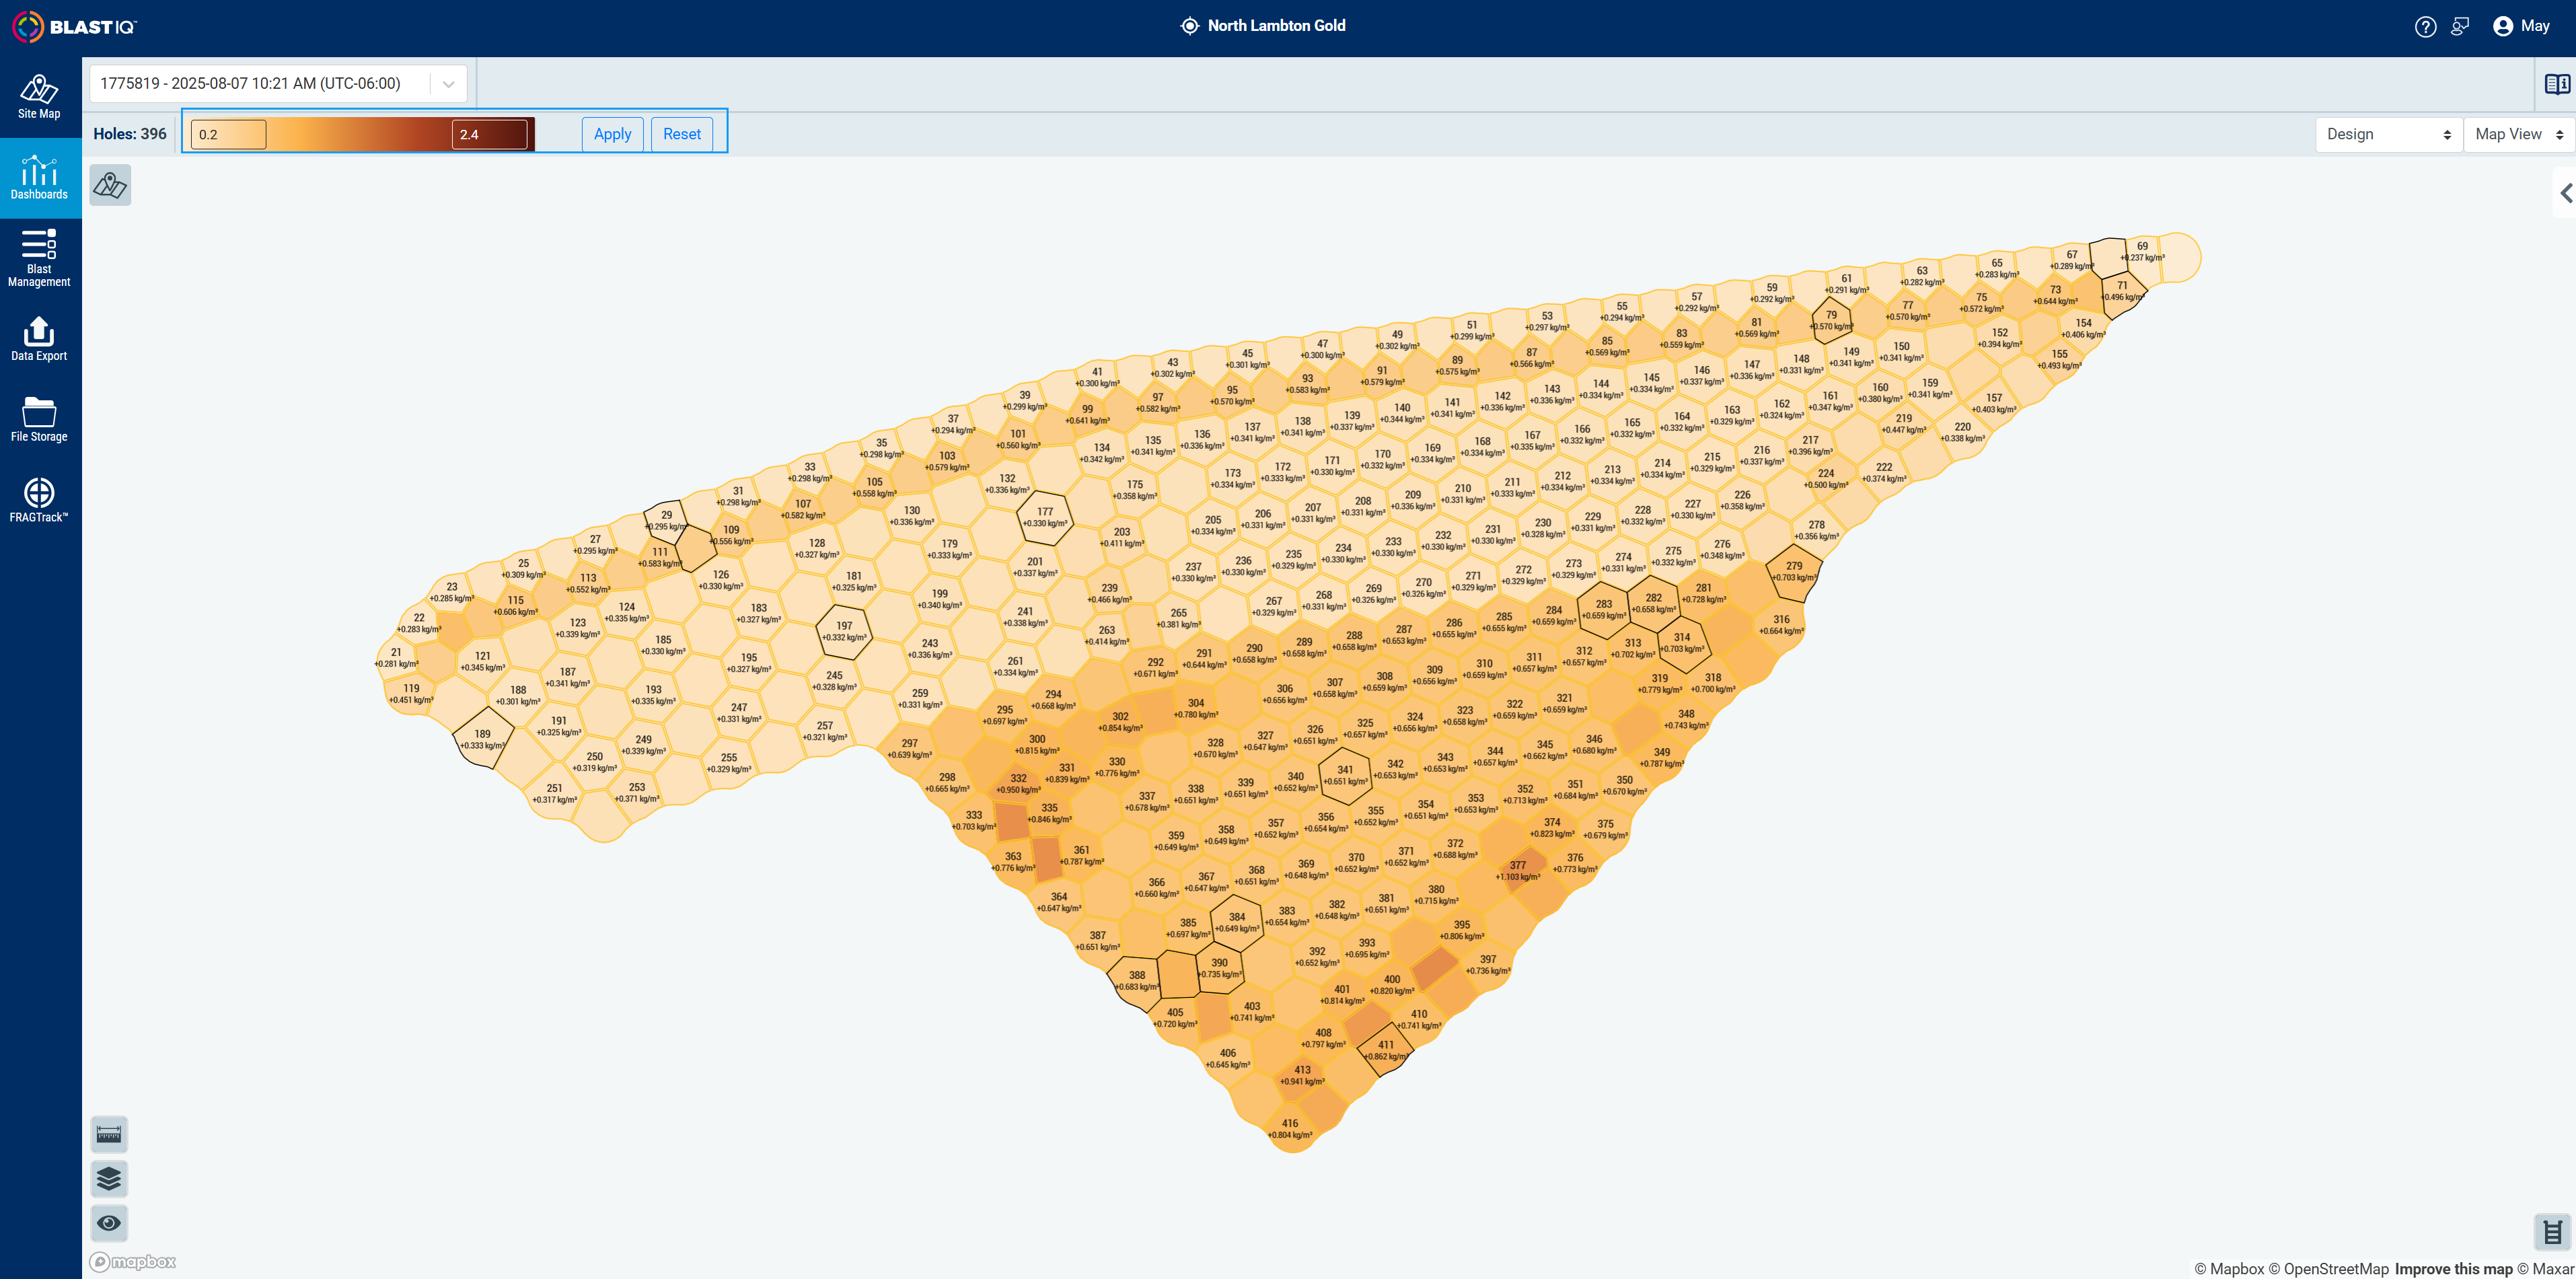This screenshot has width=2576, height=1279.
Task: Open the feedback chat icon
Action: [2460, 27]
